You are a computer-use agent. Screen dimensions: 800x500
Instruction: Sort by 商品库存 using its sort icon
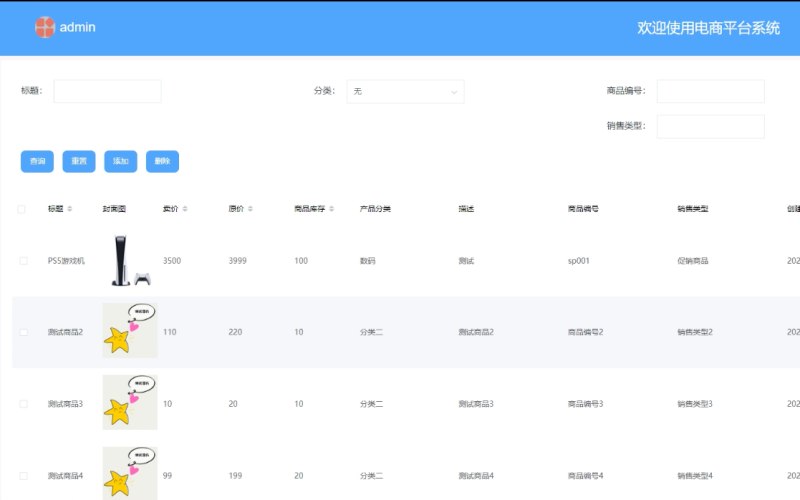click(x=332, y=209)
